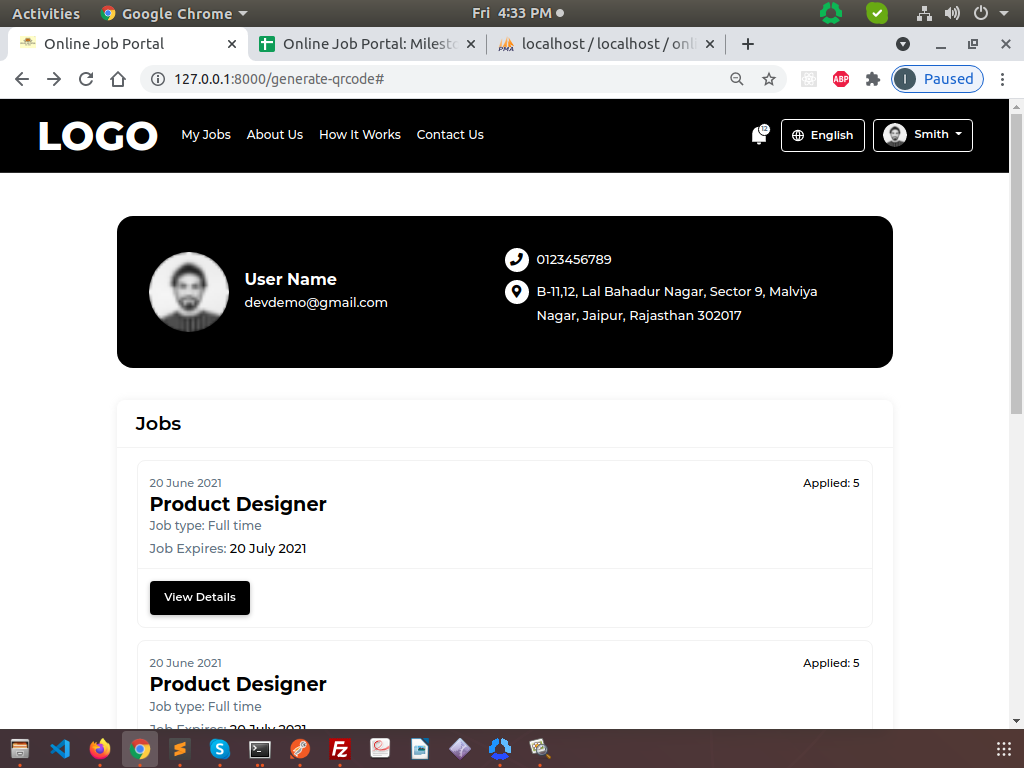Click the Job Expires: 20 July 2021 text
The height and width of the screenshot is (768, 1024).
click(x=227, y=549)
